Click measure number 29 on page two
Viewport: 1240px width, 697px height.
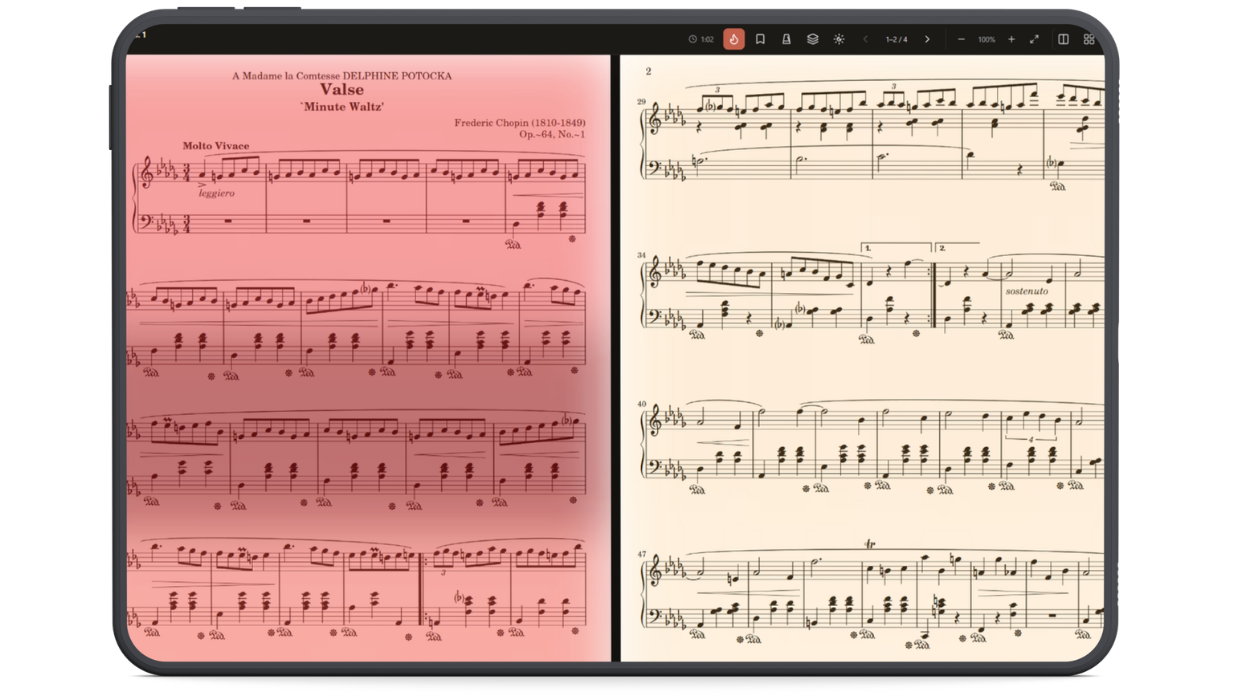pyautogui.click(x=642, y=102)
